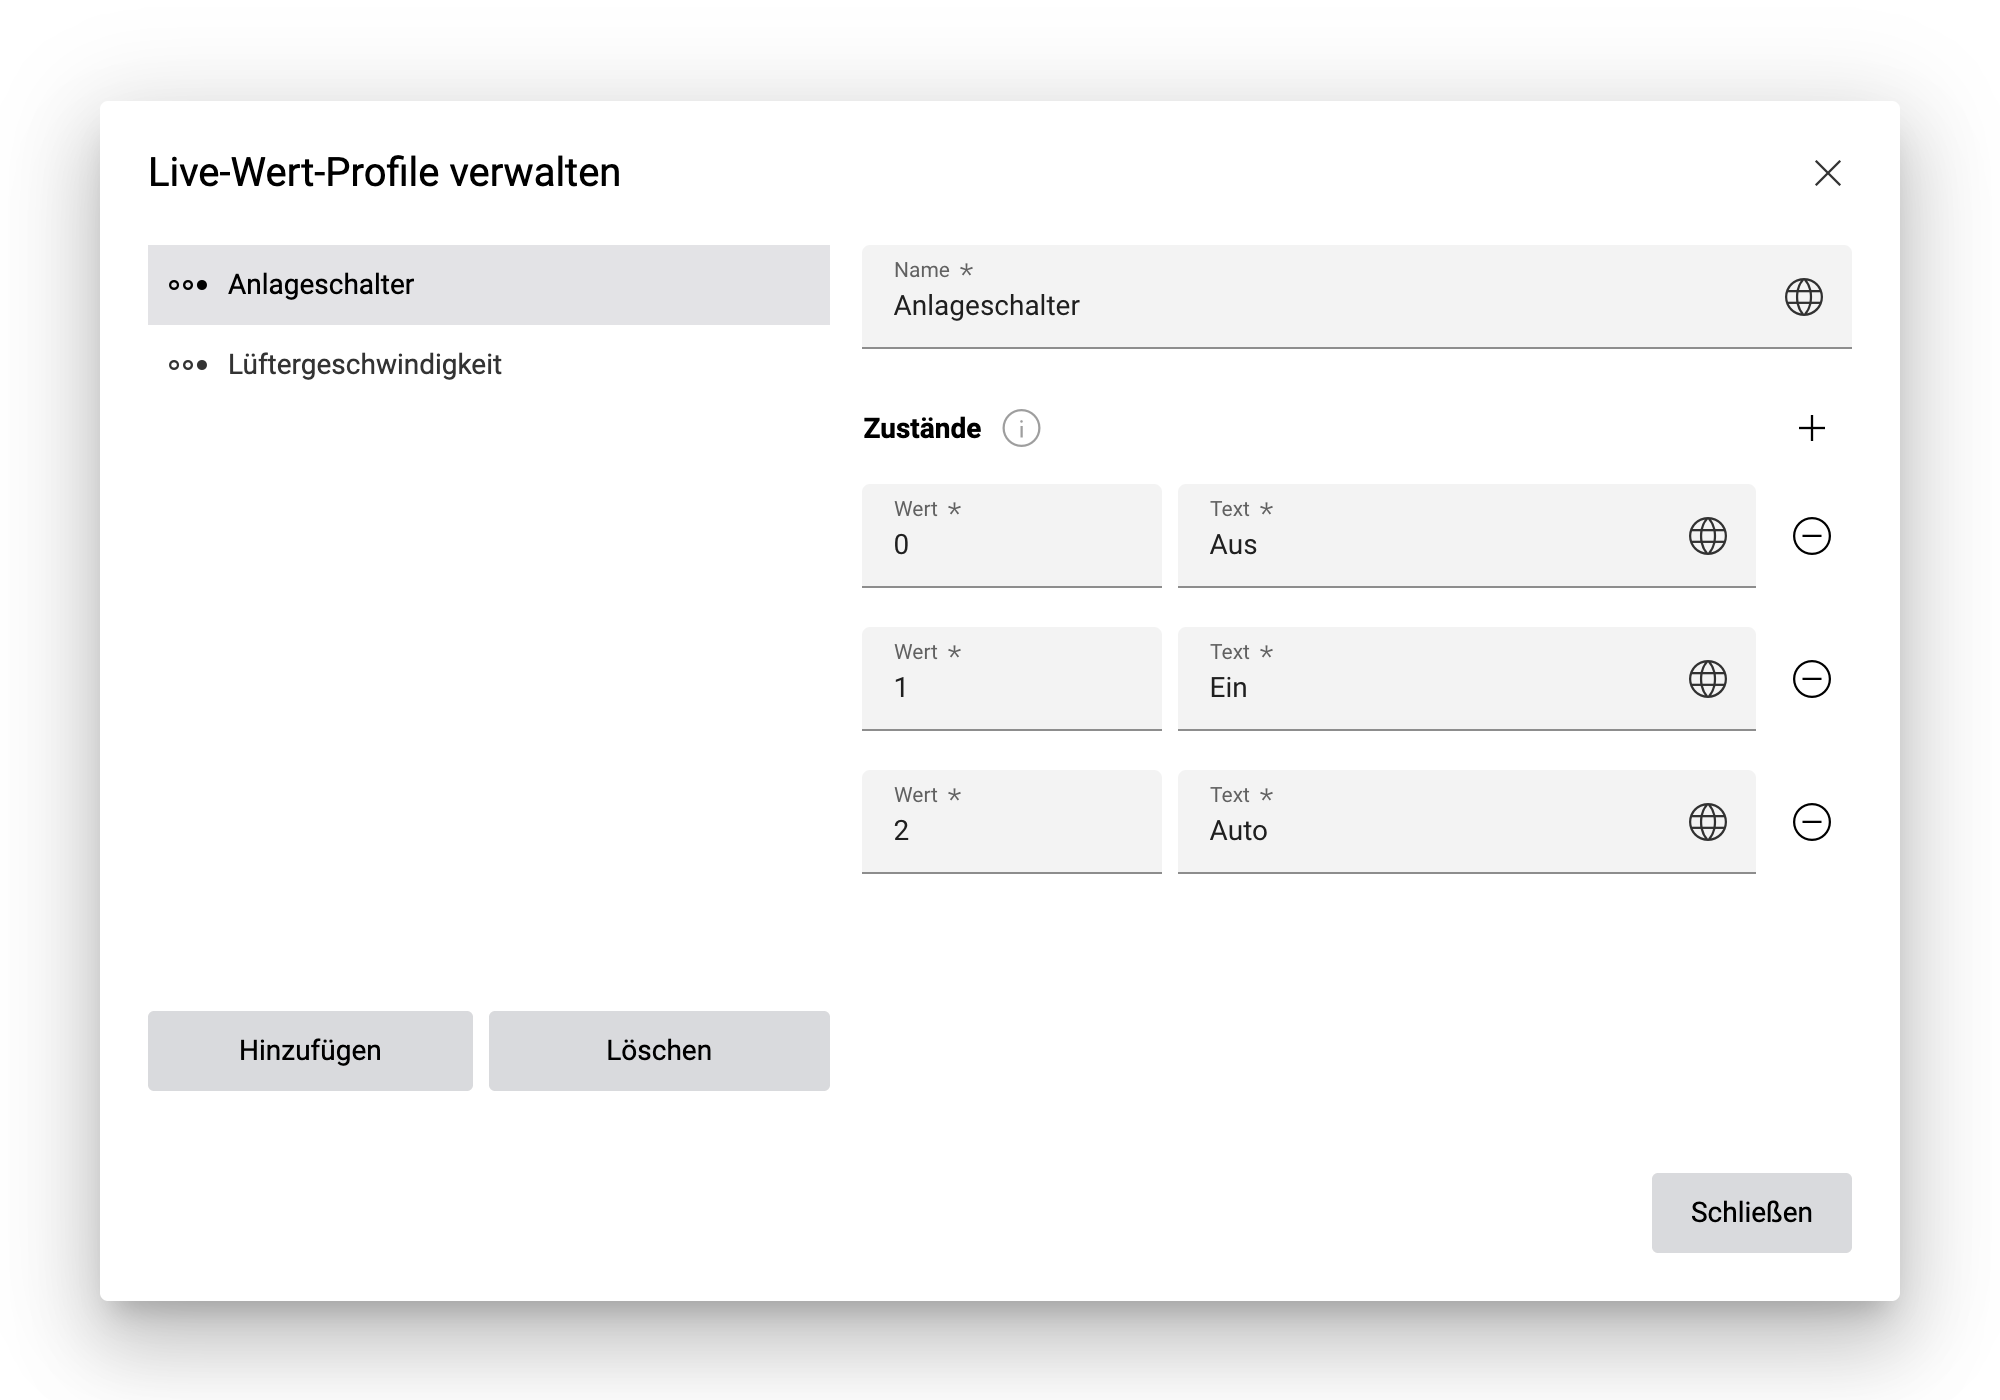Click the dots icon before Anlageschalter

(188, 285)
